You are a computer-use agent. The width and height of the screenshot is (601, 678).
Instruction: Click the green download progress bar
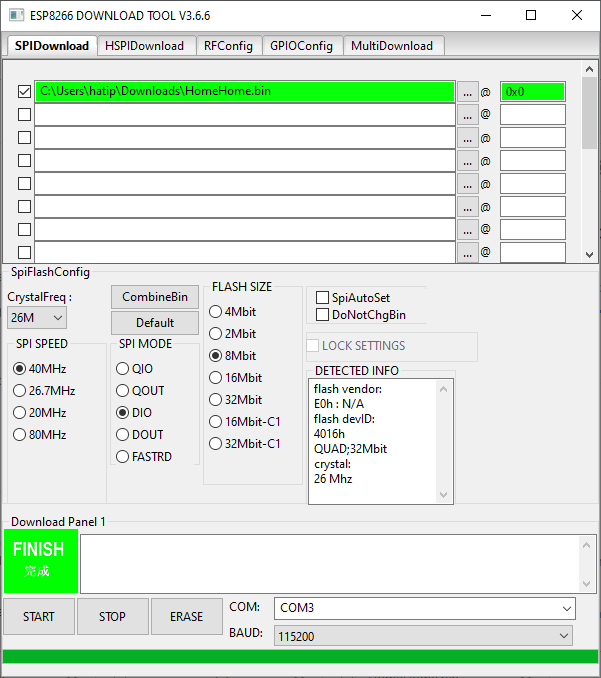click(x=300, y=656)
